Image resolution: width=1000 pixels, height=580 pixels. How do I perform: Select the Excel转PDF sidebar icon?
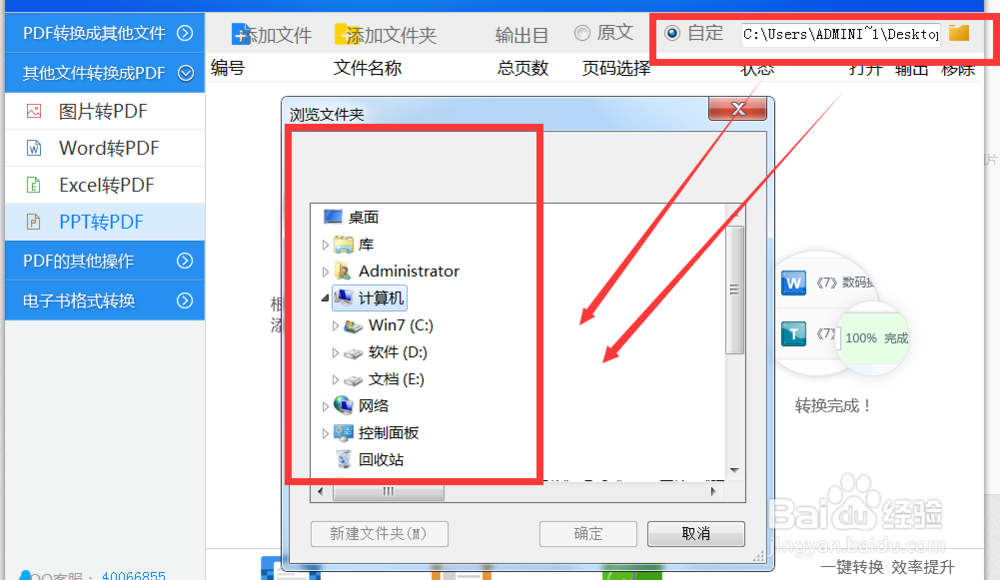coord(34,185)
